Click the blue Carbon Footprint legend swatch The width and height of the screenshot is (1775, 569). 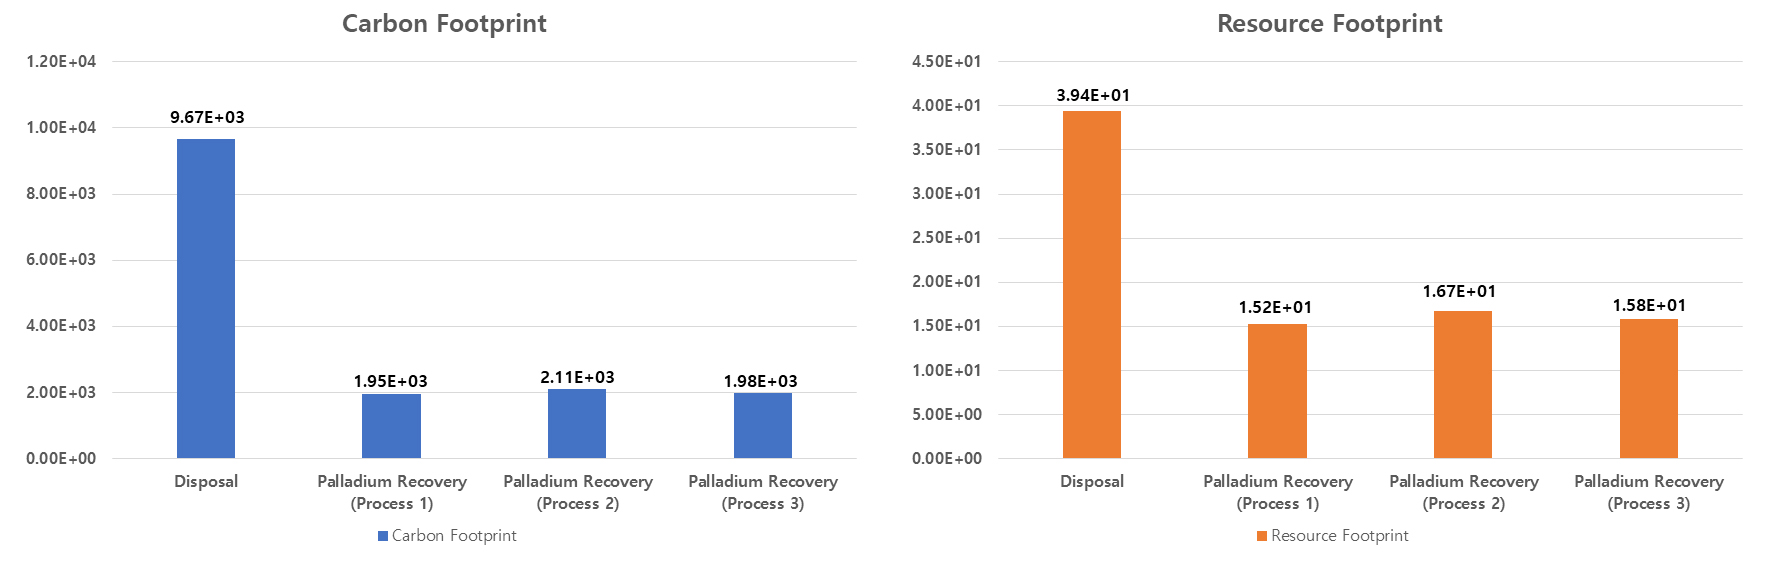(x=383, y=536)
